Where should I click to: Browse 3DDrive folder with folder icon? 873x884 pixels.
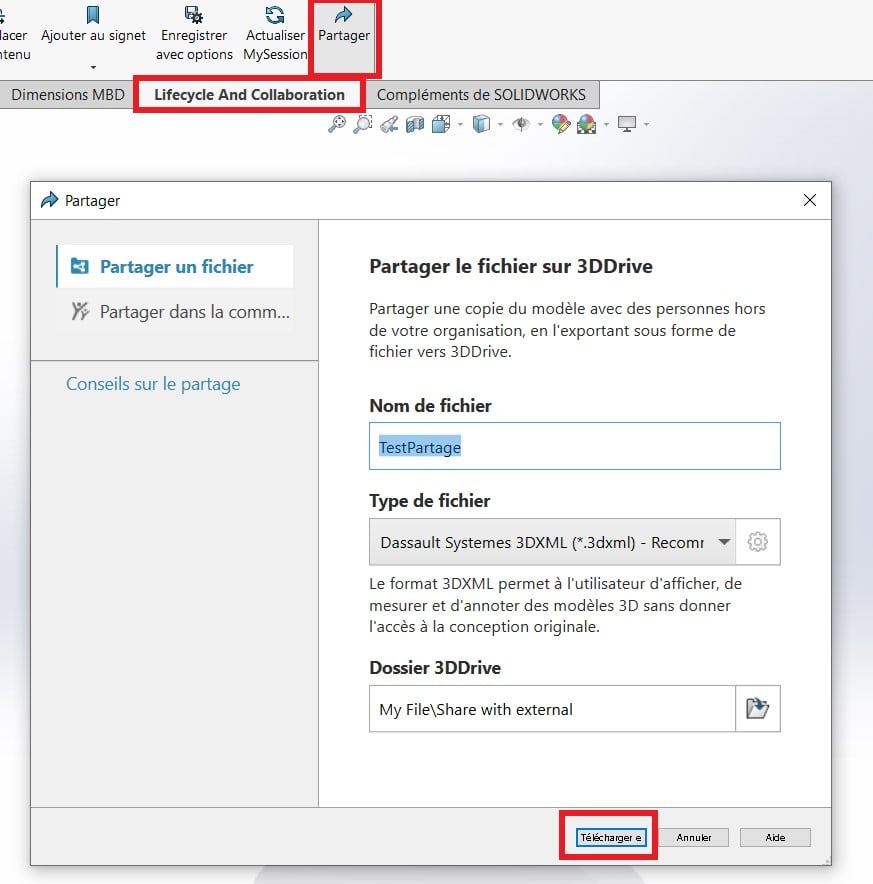coord(758,709)
